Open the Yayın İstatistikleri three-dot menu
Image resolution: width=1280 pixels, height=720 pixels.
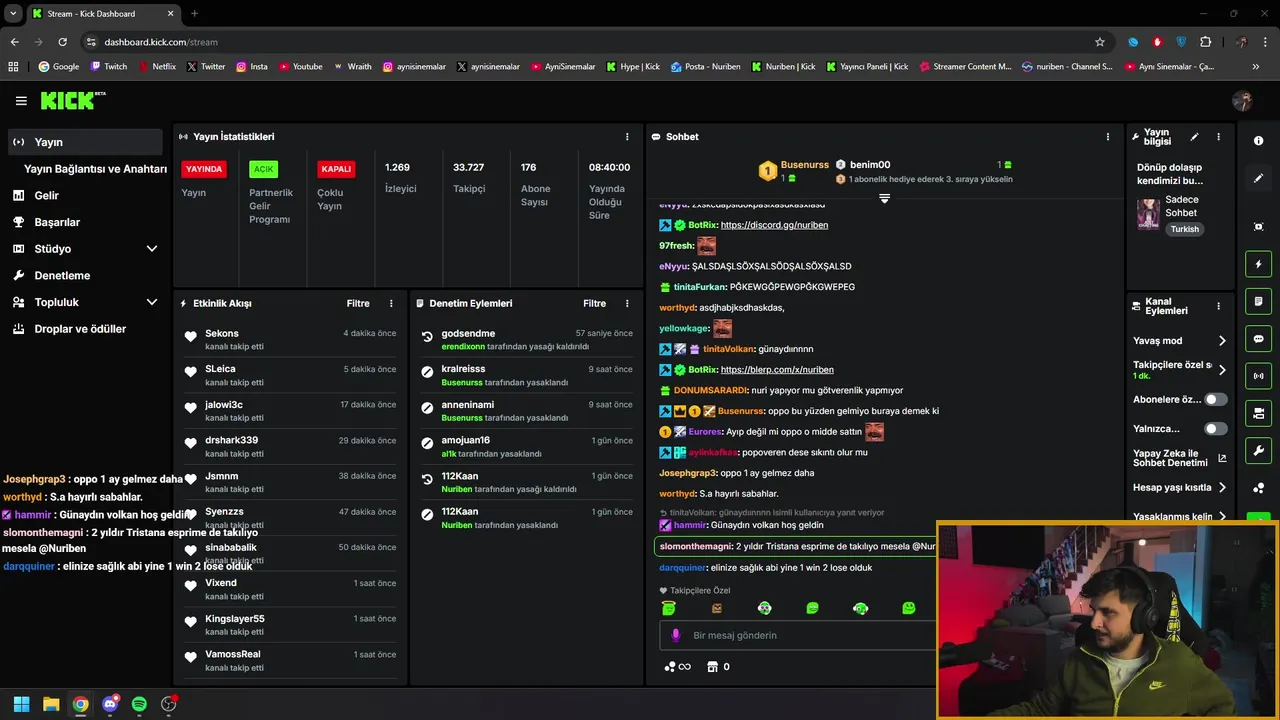(627, 137)
